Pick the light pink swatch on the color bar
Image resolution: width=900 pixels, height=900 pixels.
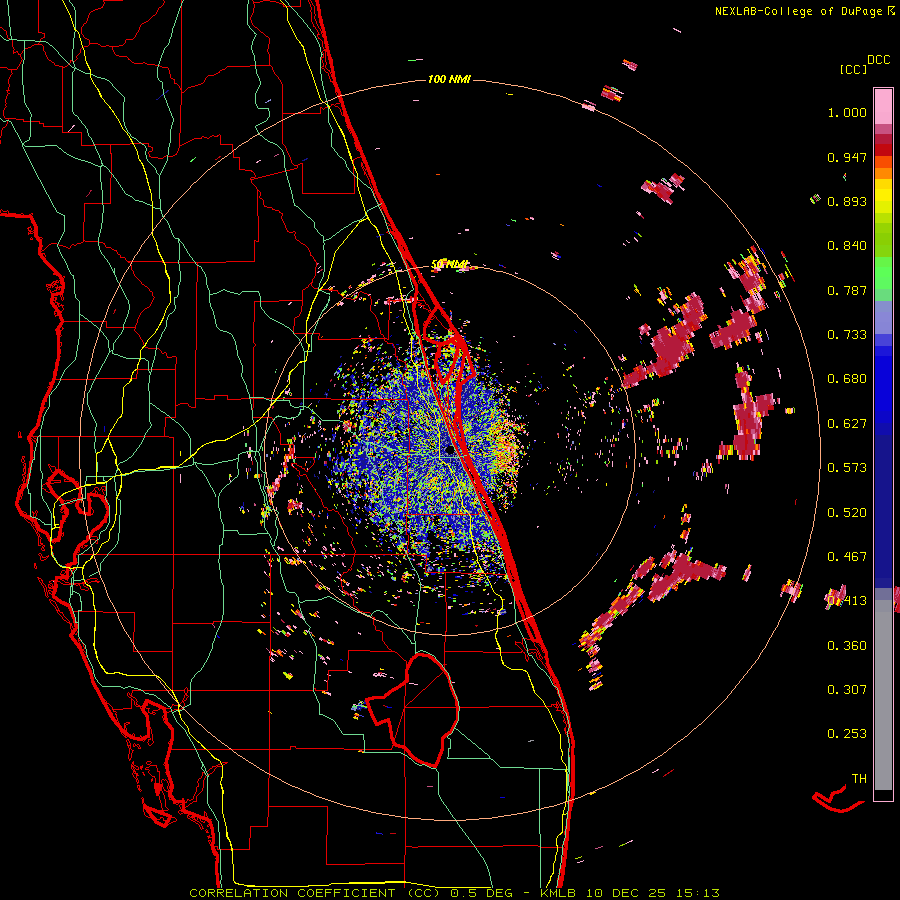pyautogui.click(x=883, y=106)
